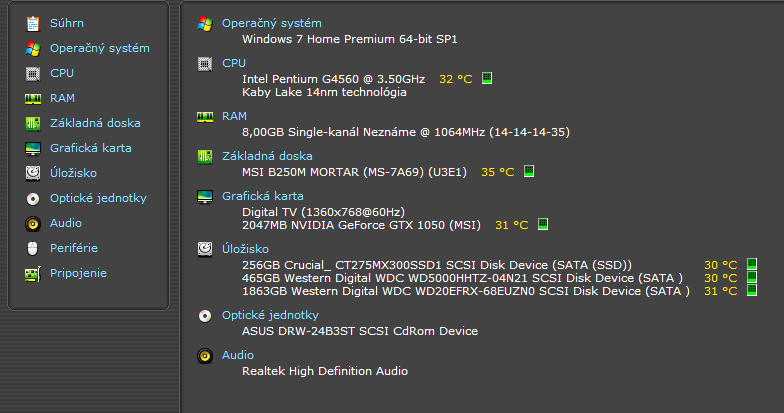Switch to the Súhrn sidebar section
This screenshot has height=413, width=784.
click(65, 23)
